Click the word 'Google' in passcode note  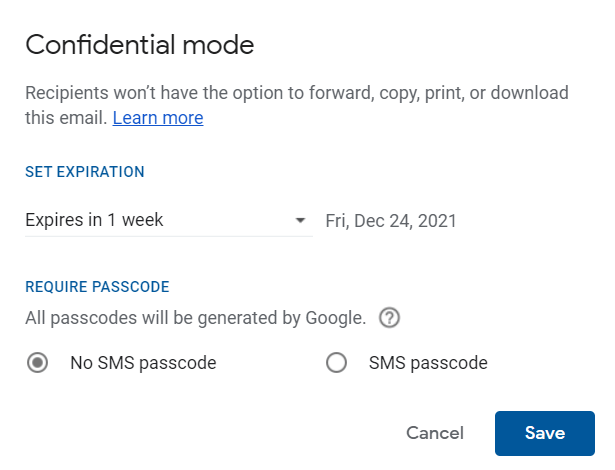click(x=335, y=318)
